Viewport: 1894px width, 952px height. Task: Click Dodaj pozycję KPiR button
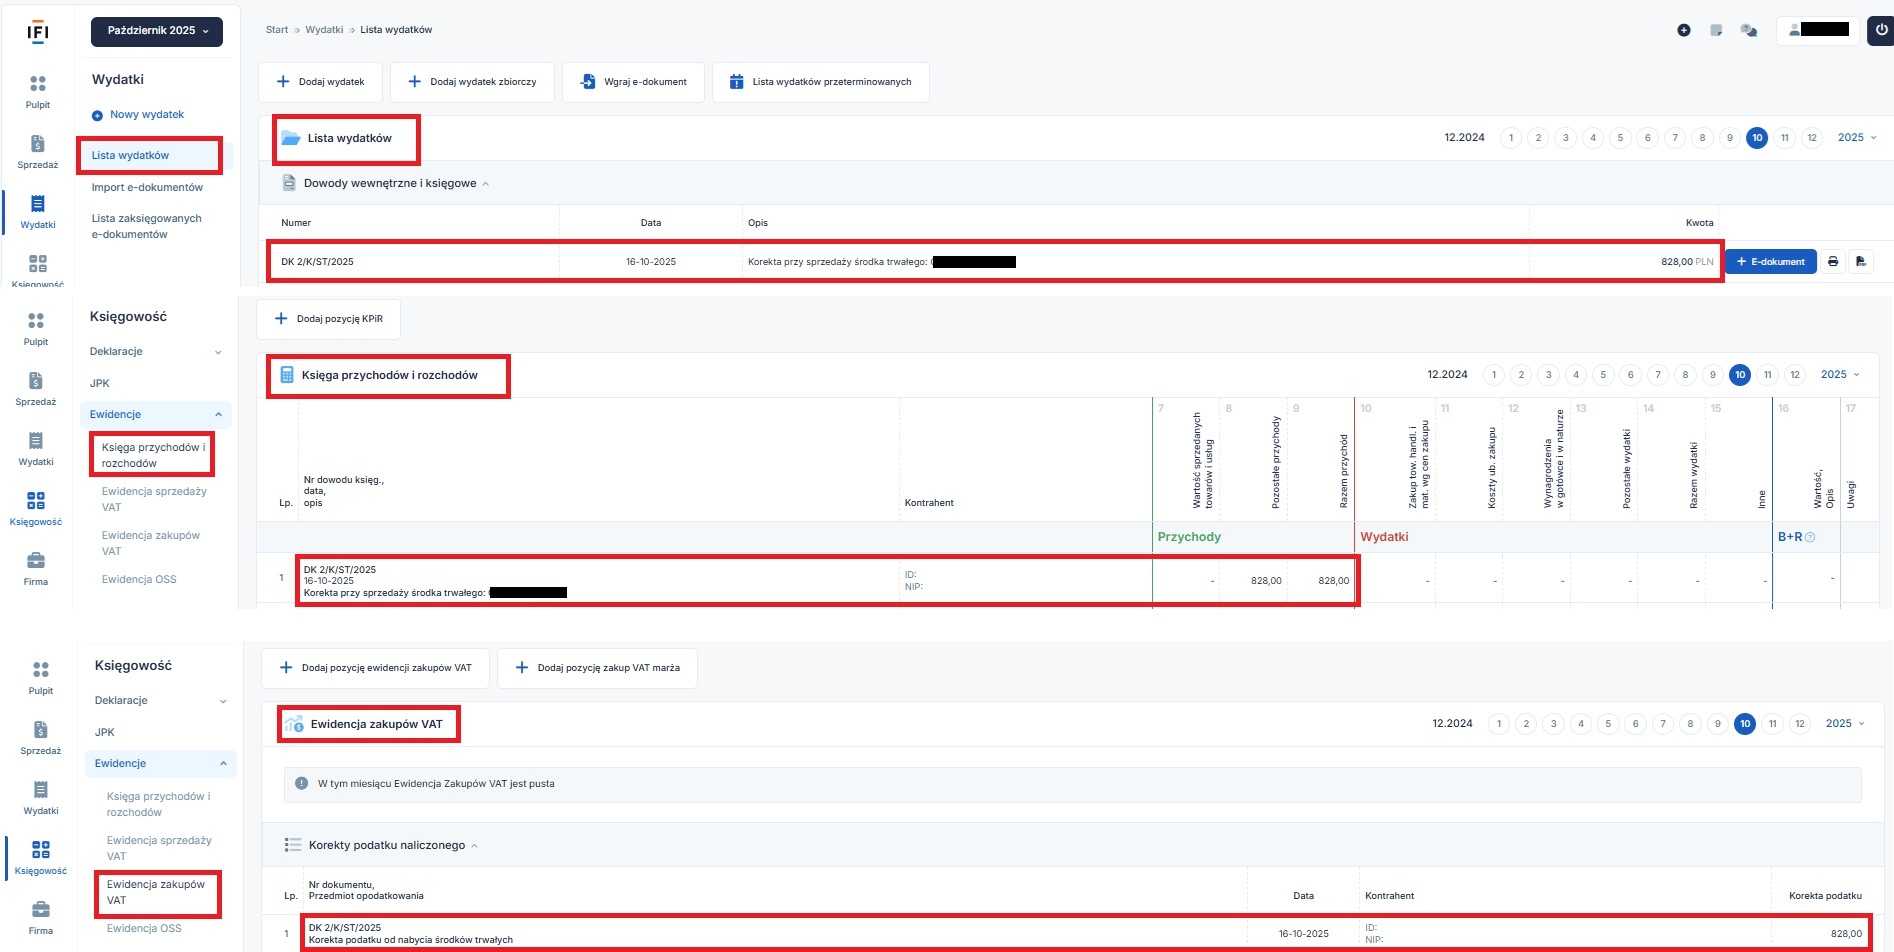pyautogui.click(x=329, y=319)
